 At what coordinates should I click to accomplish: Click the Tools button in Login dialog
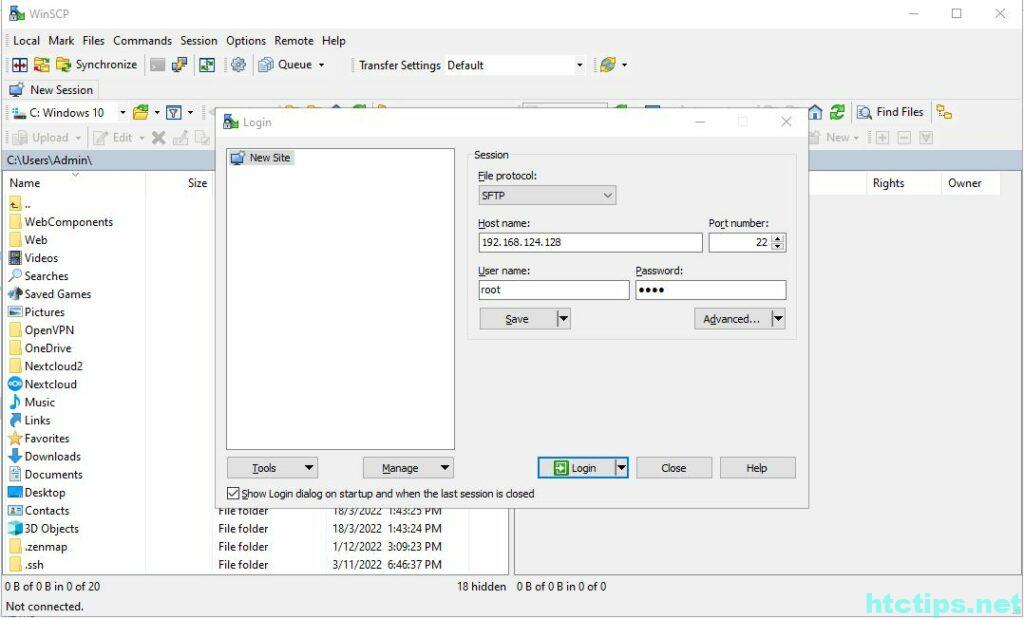click(x=272, y=468)
